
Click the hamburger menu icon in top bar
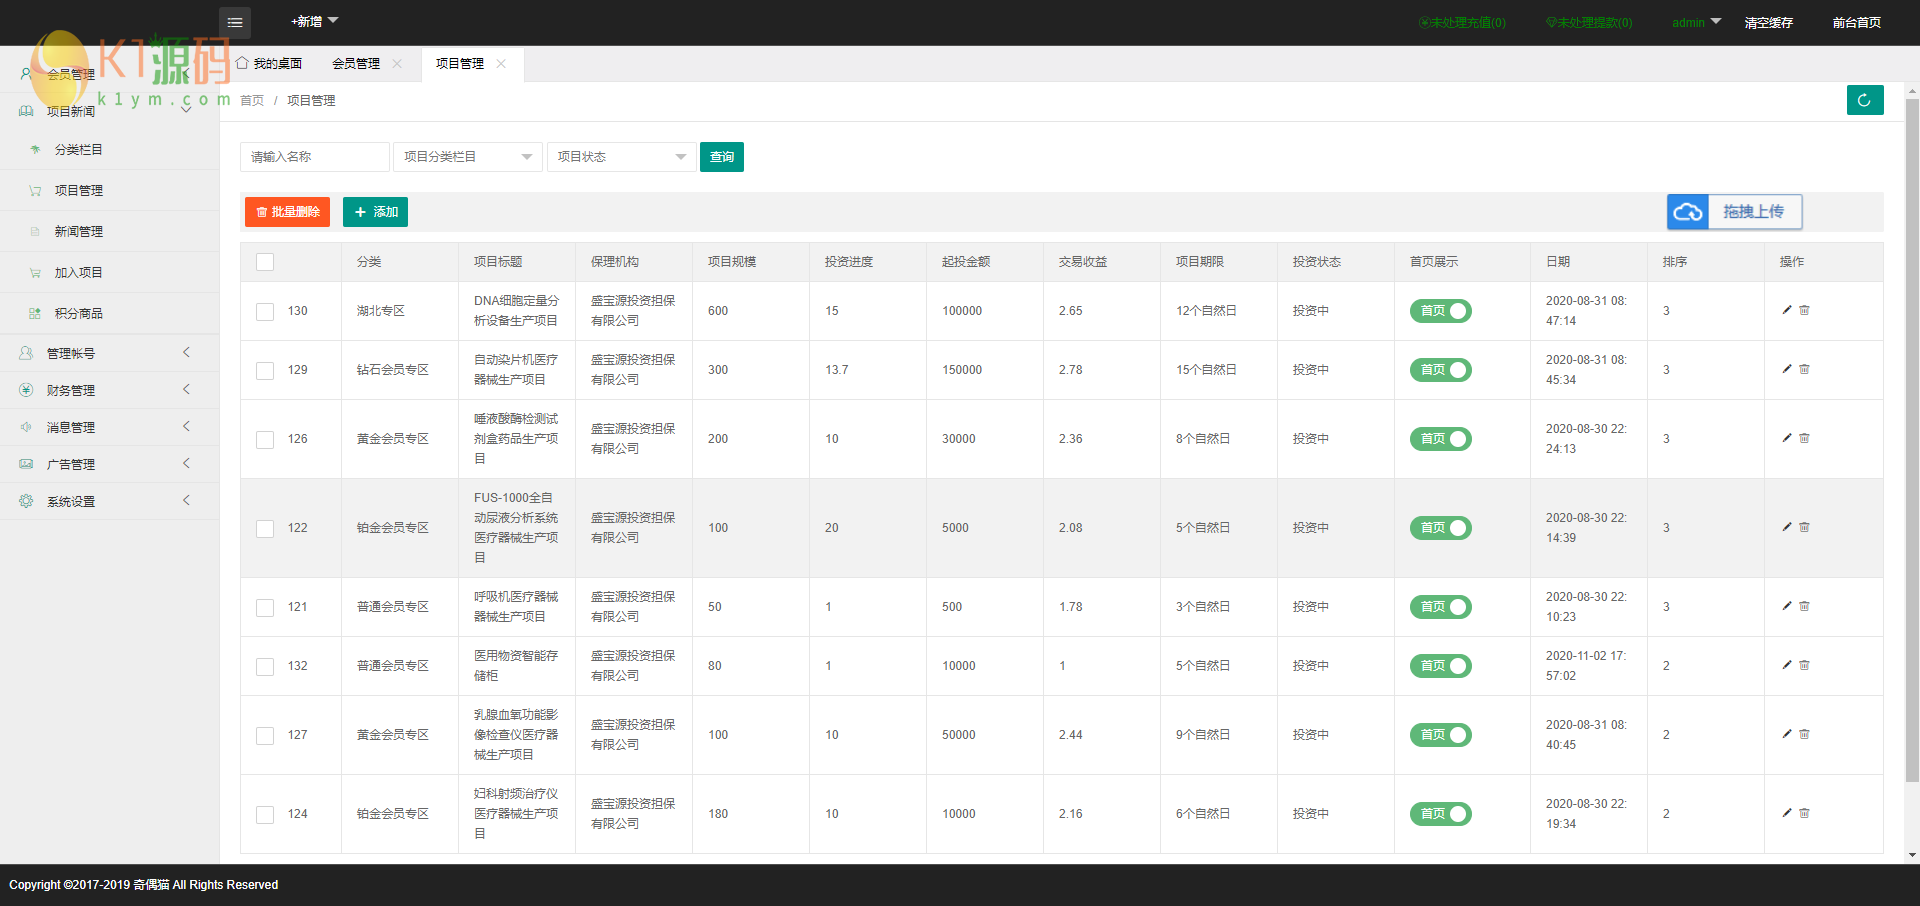coord(235,22)
